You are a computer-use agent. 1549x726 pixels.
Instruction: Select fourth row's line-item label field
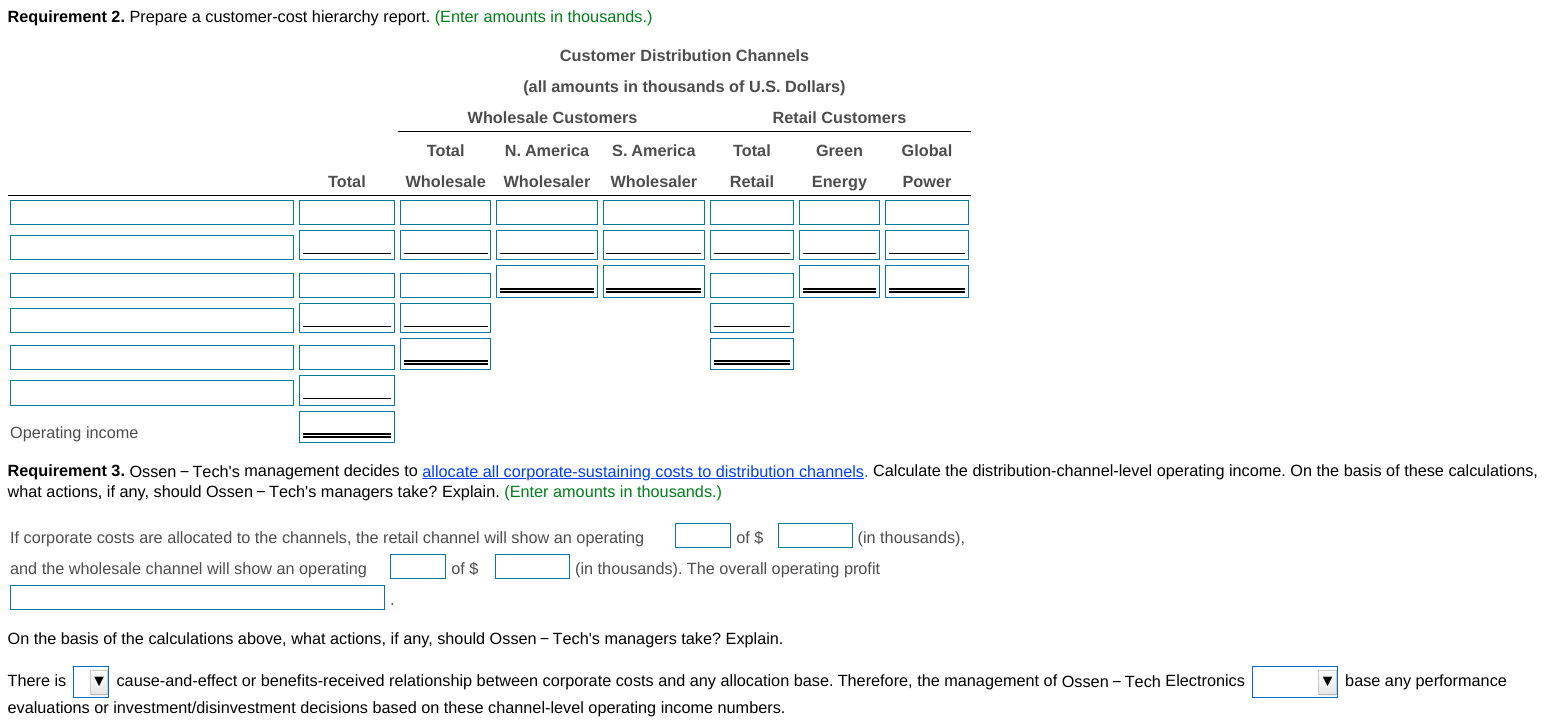click(x=152, y=320)
